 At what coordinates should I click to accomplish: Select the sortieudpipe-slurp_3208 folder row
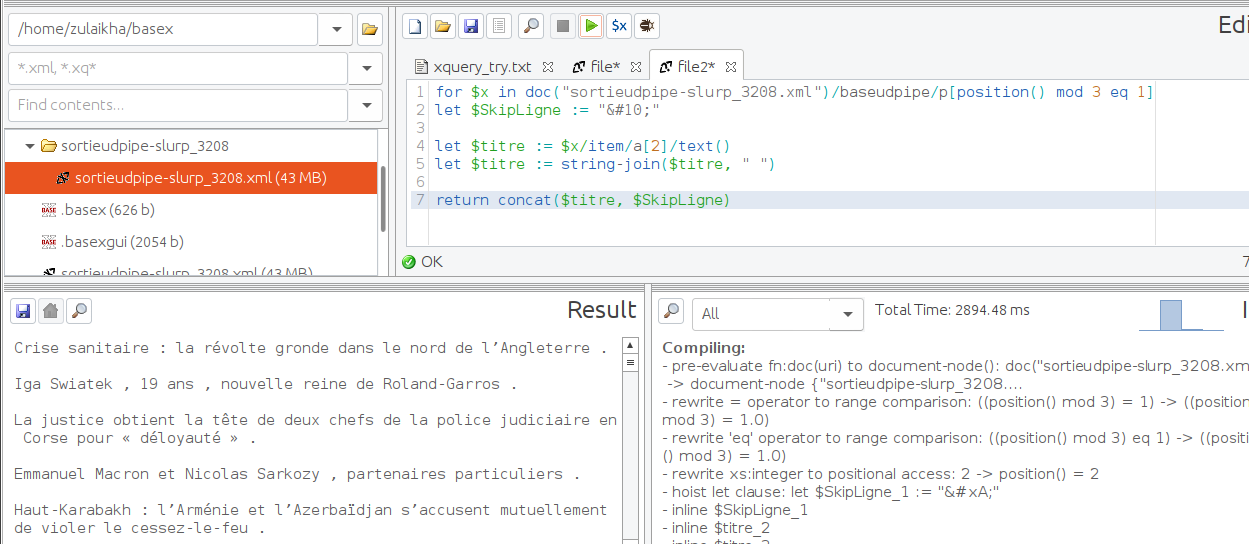point(191,146)
